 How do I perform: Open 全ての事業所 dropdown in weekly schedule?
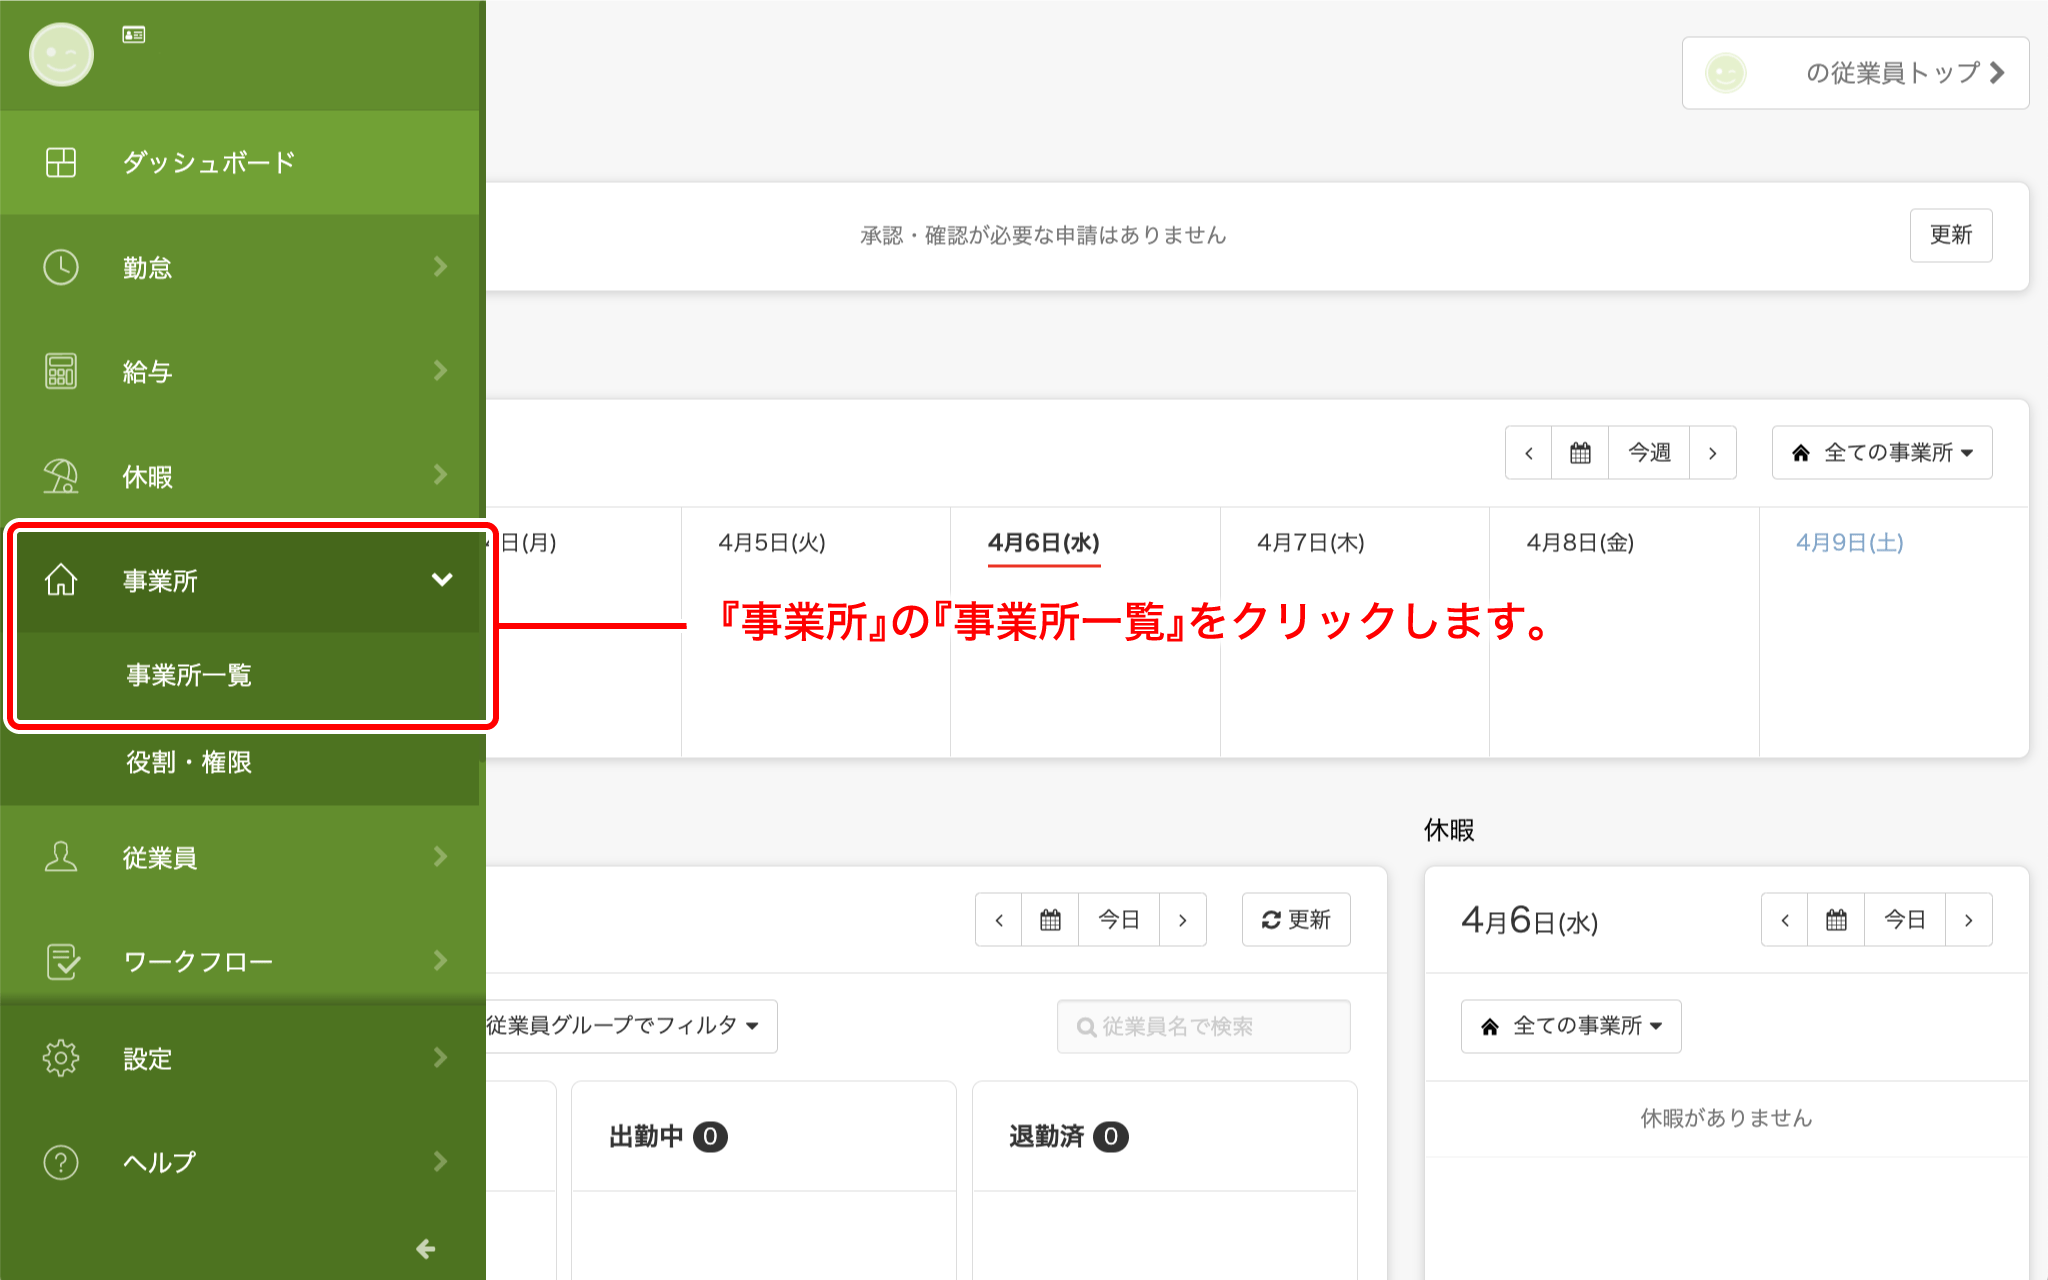point(1882,453)
